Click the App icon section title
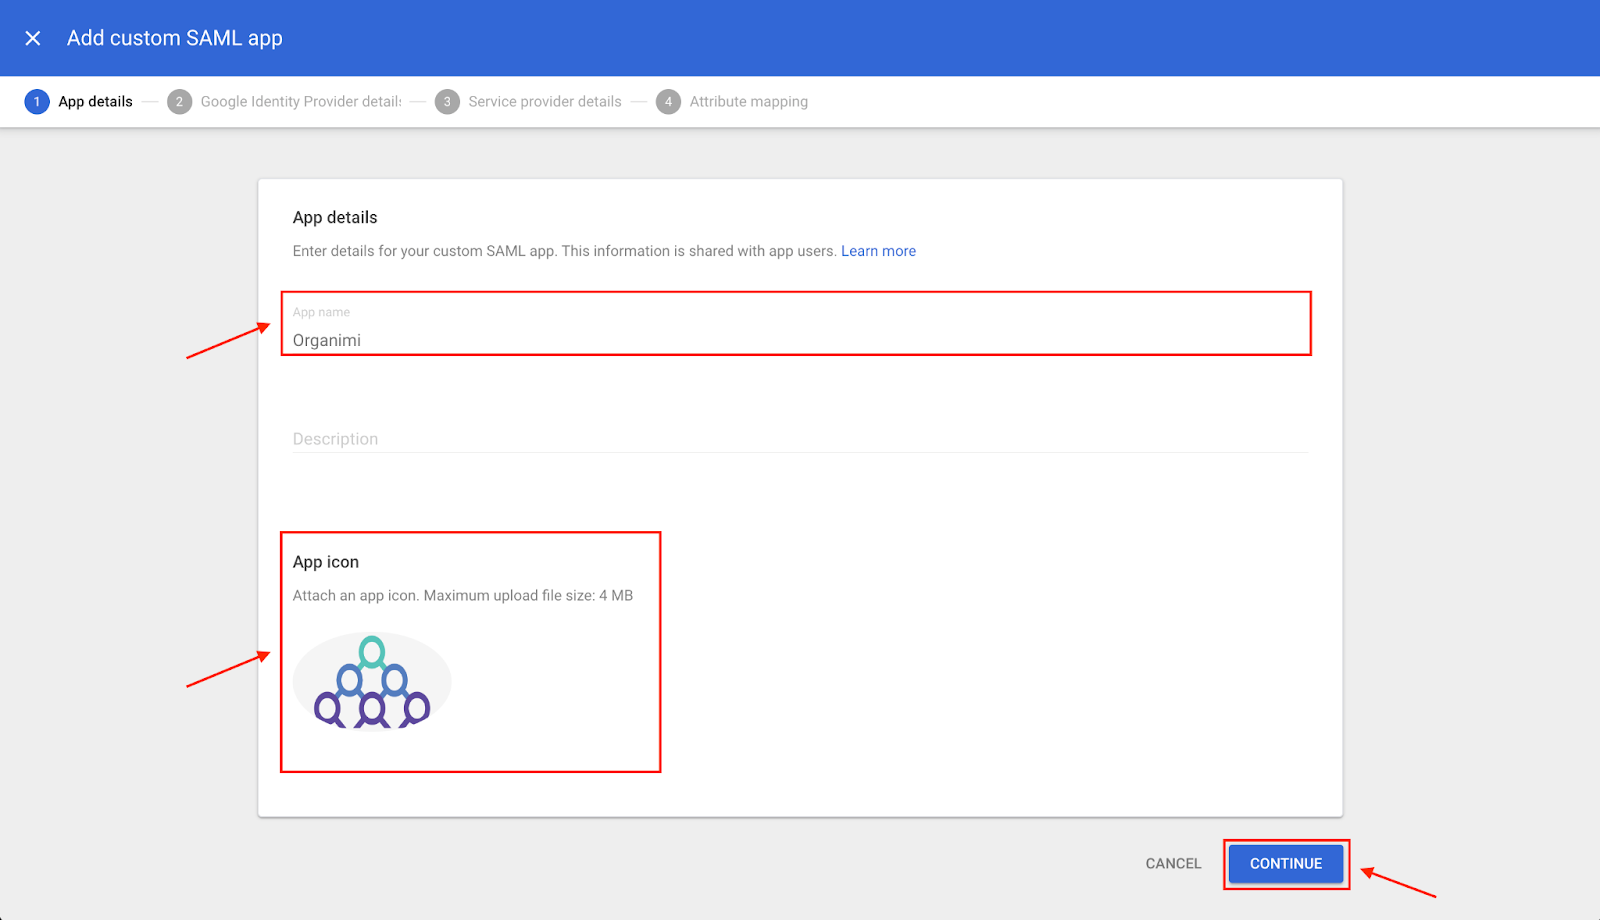The width and height of the screenshot is (1600, 920). (x=325, y=561)
